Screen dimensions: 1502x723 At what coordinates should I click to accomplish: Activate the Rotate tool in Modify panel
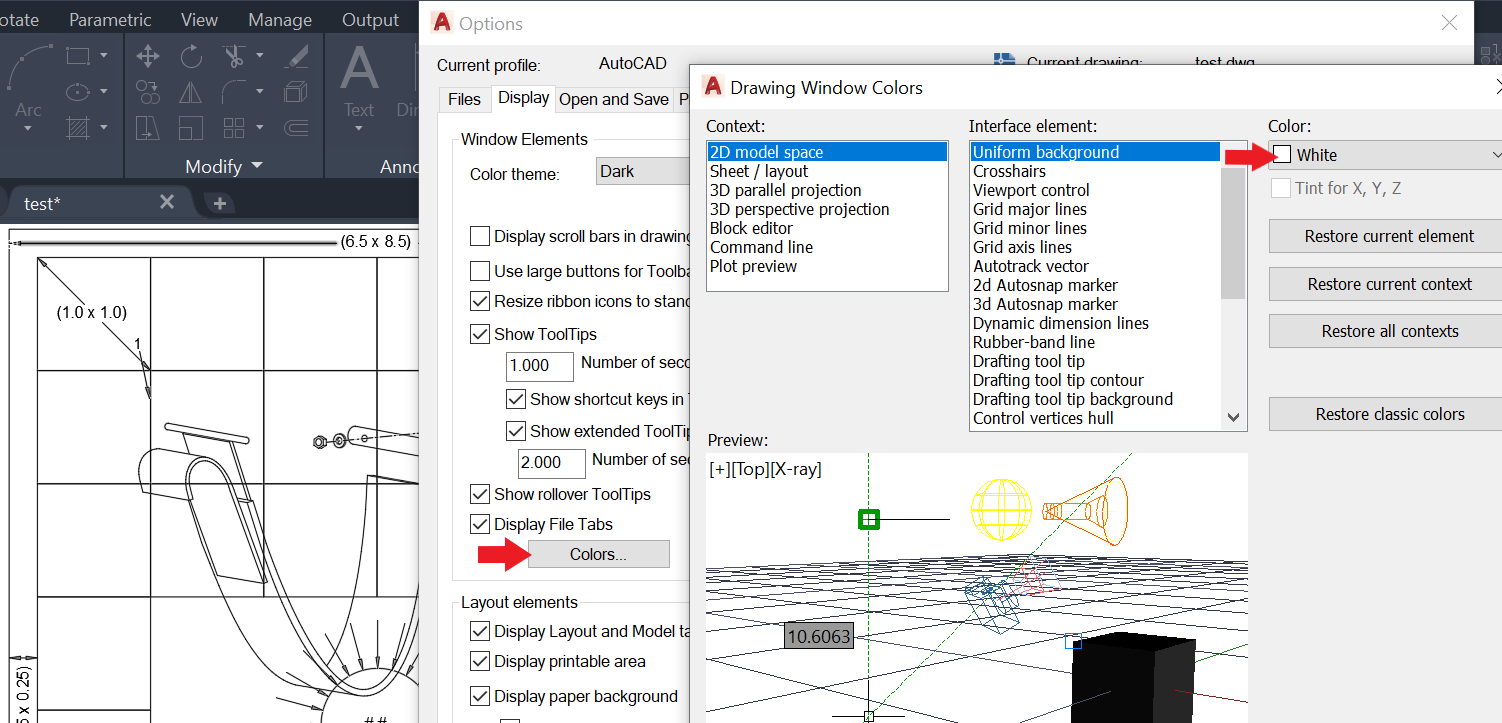pos(191,56)
